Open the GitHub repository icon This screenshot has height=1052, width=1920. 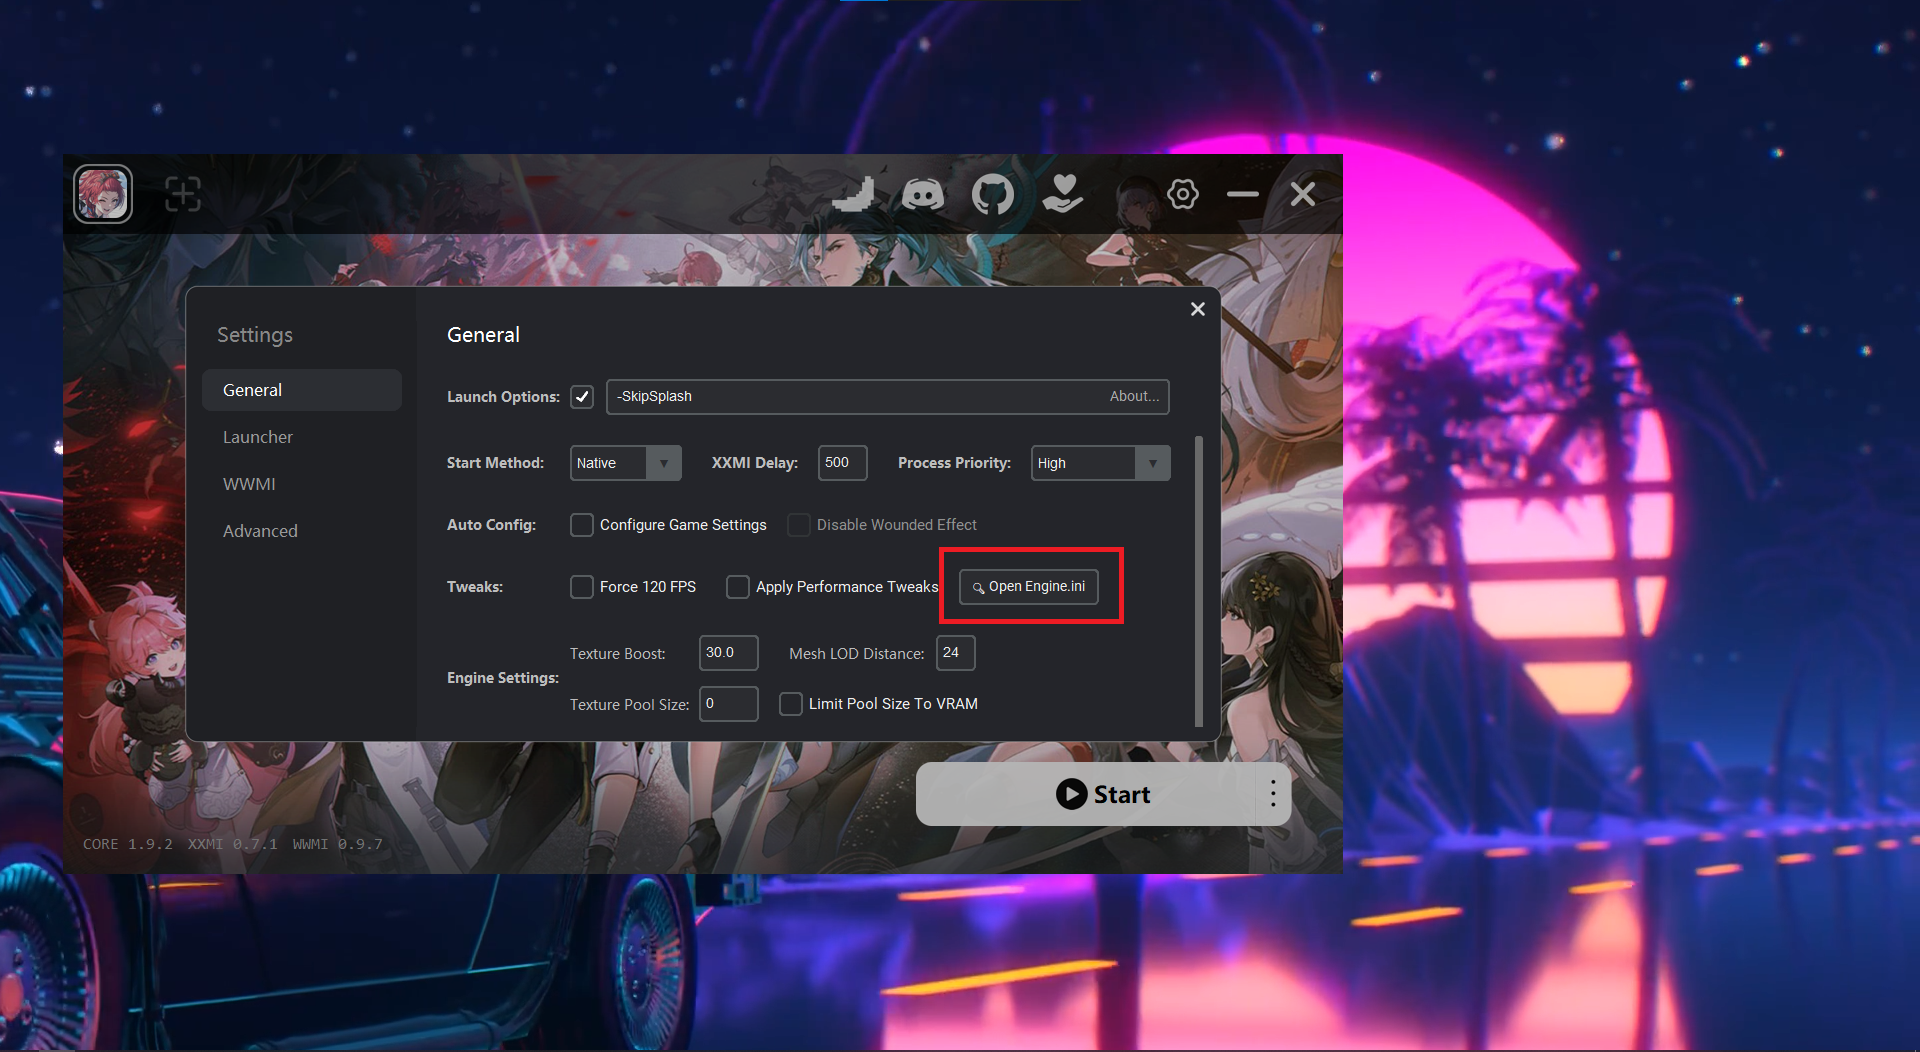click(x=993, y=194)
